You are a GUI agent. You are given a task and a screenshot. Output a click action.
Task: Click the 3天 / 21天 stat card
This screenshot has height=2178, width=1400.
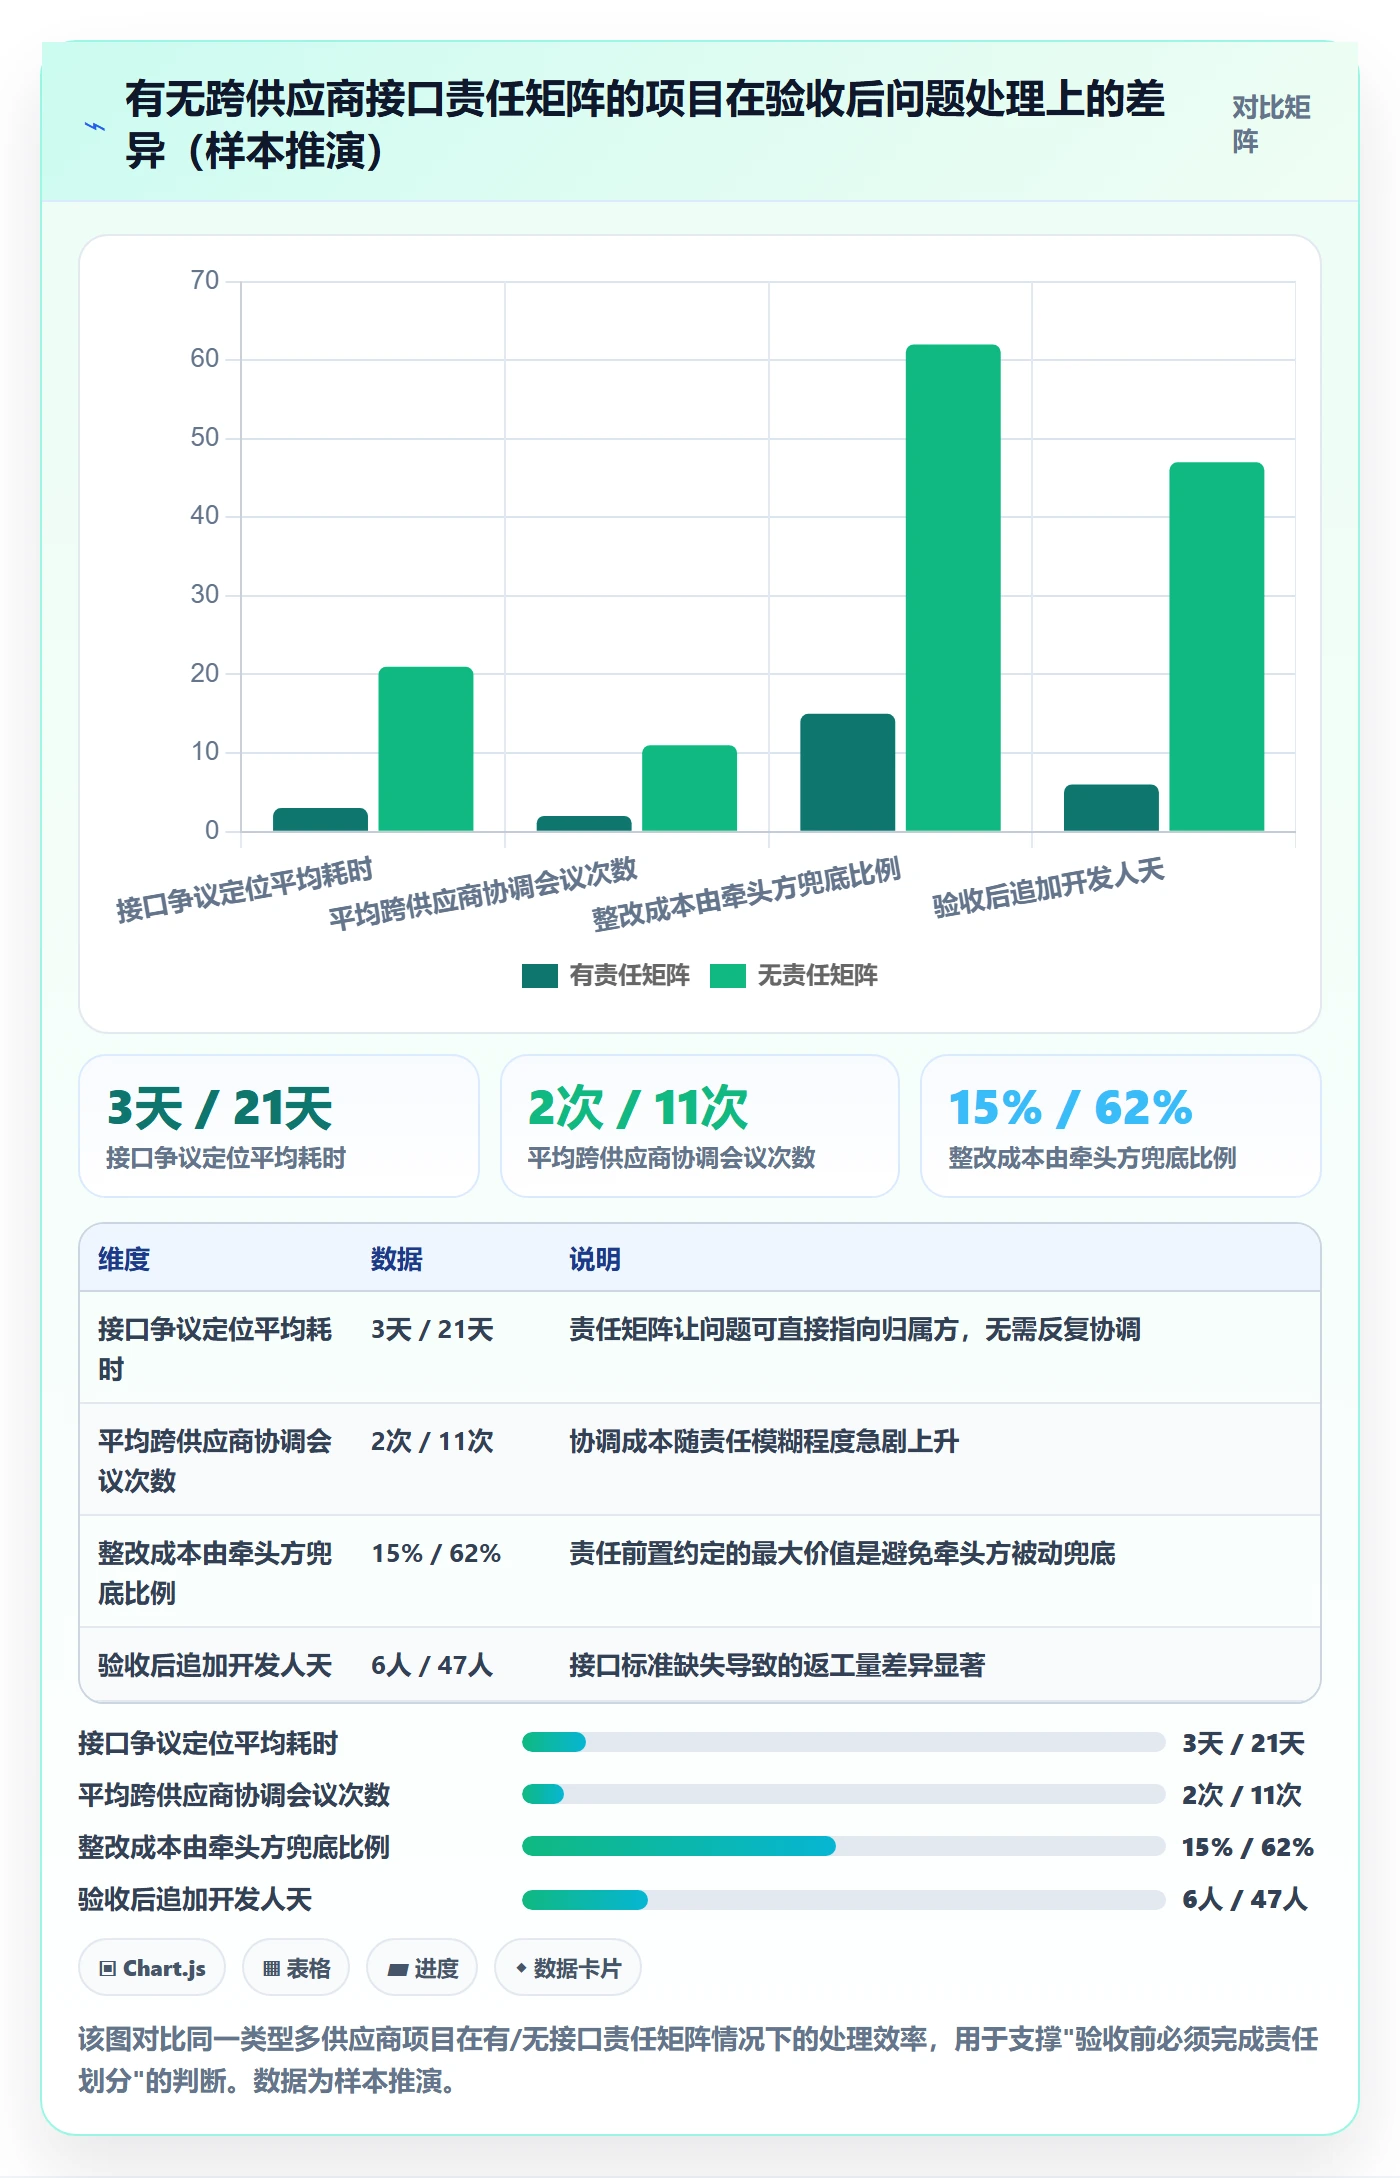[x=279, y=1126]
